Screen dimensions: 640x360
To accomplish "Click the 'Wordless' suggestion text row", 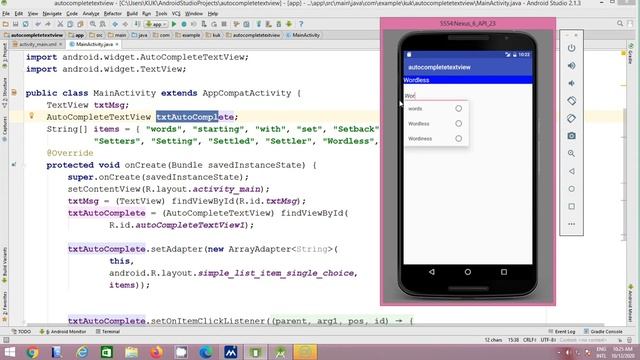I will point(436,123).
